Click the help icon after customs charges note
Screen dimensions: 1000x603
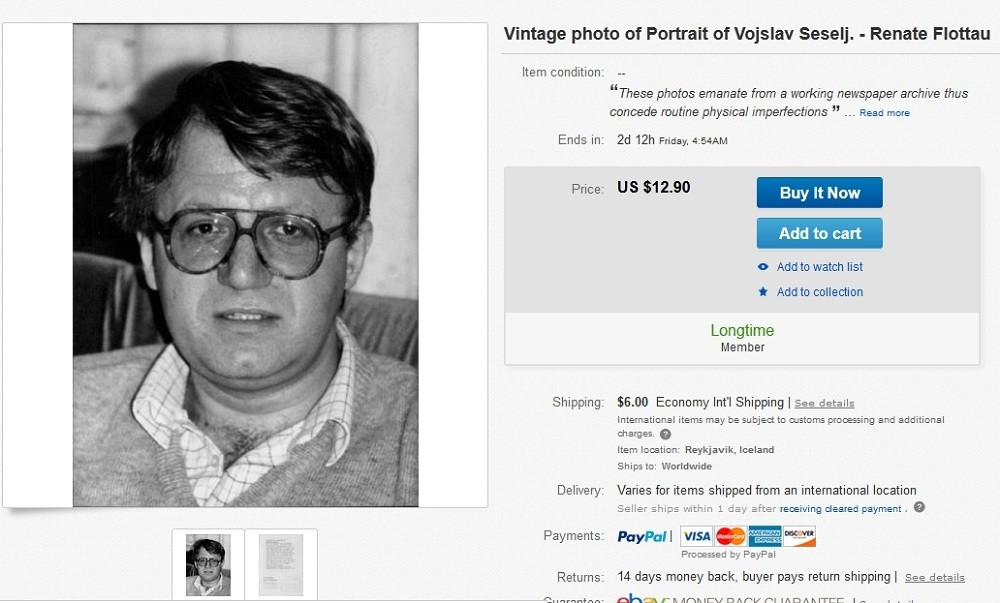(665, 434)
